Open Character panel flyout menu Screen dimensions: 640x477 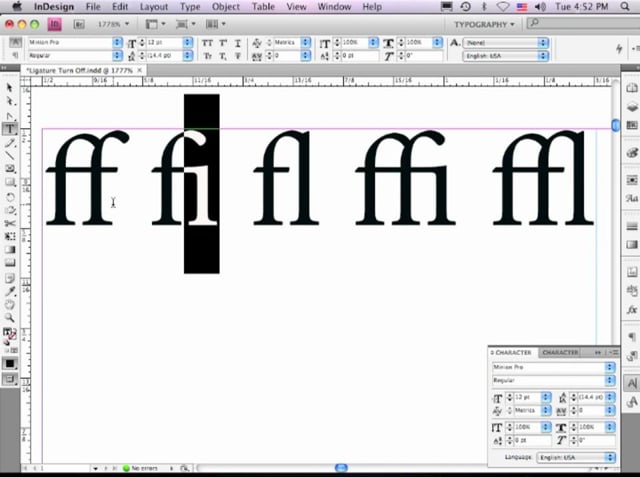tap(614, 352)
